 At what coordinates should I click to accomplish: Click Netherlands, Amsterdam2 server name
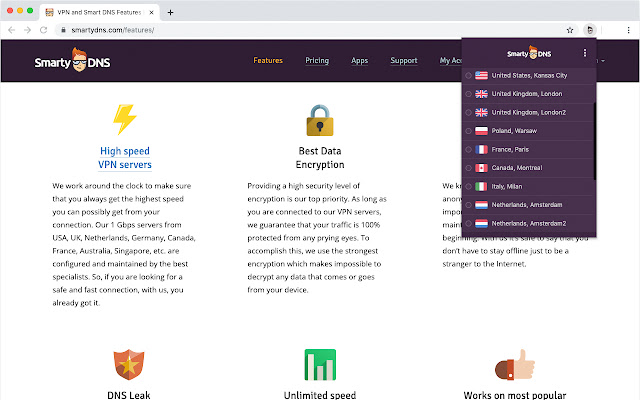529,224
